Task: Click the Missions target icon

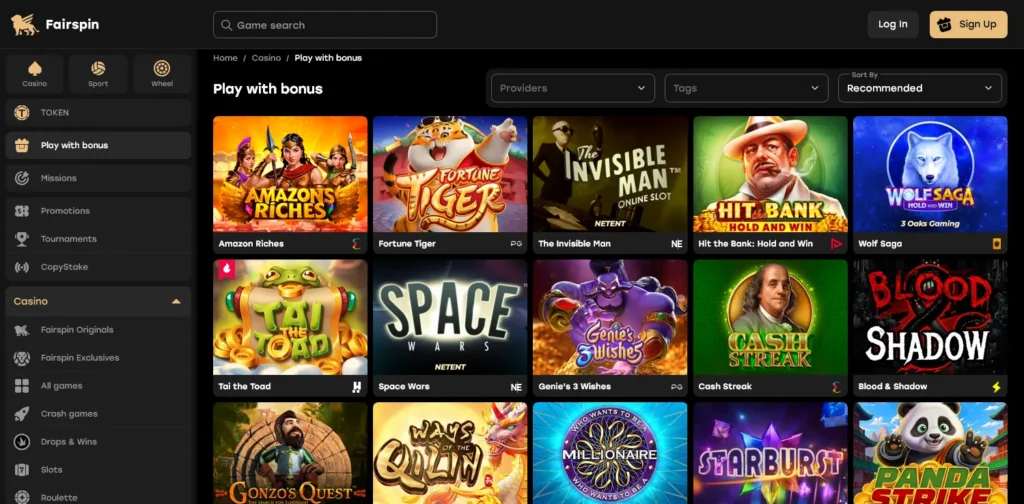Action: 22,178
